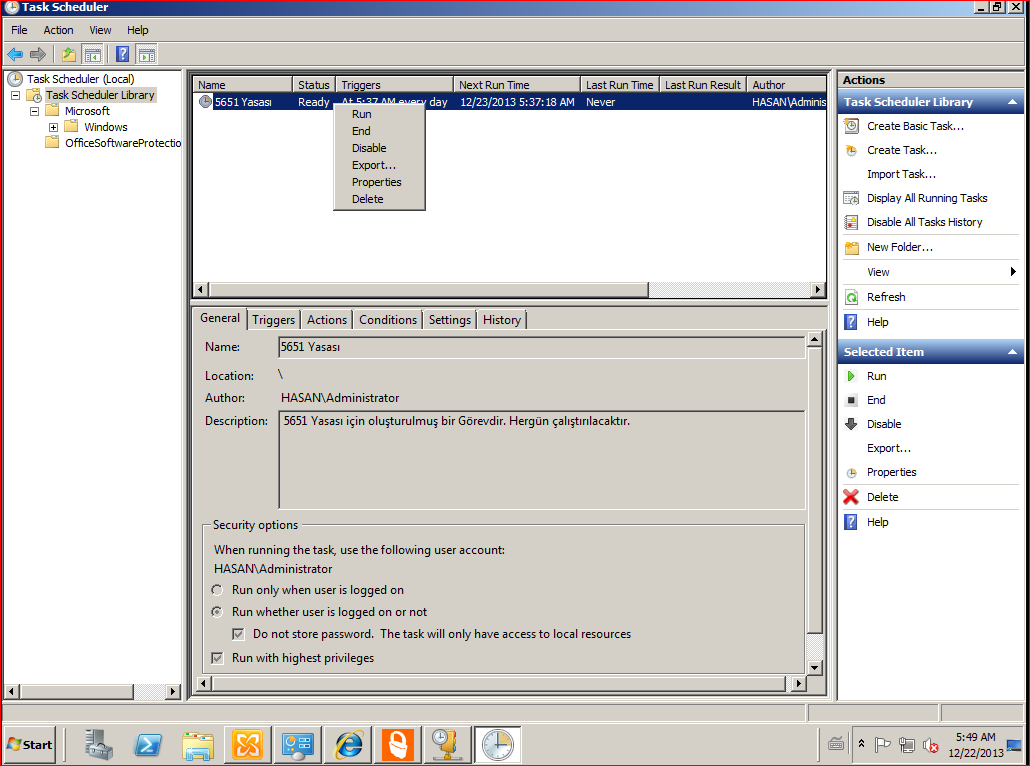Launch Internet Explorer from the taskbar

pyautogui.click(x=348, y=745)
